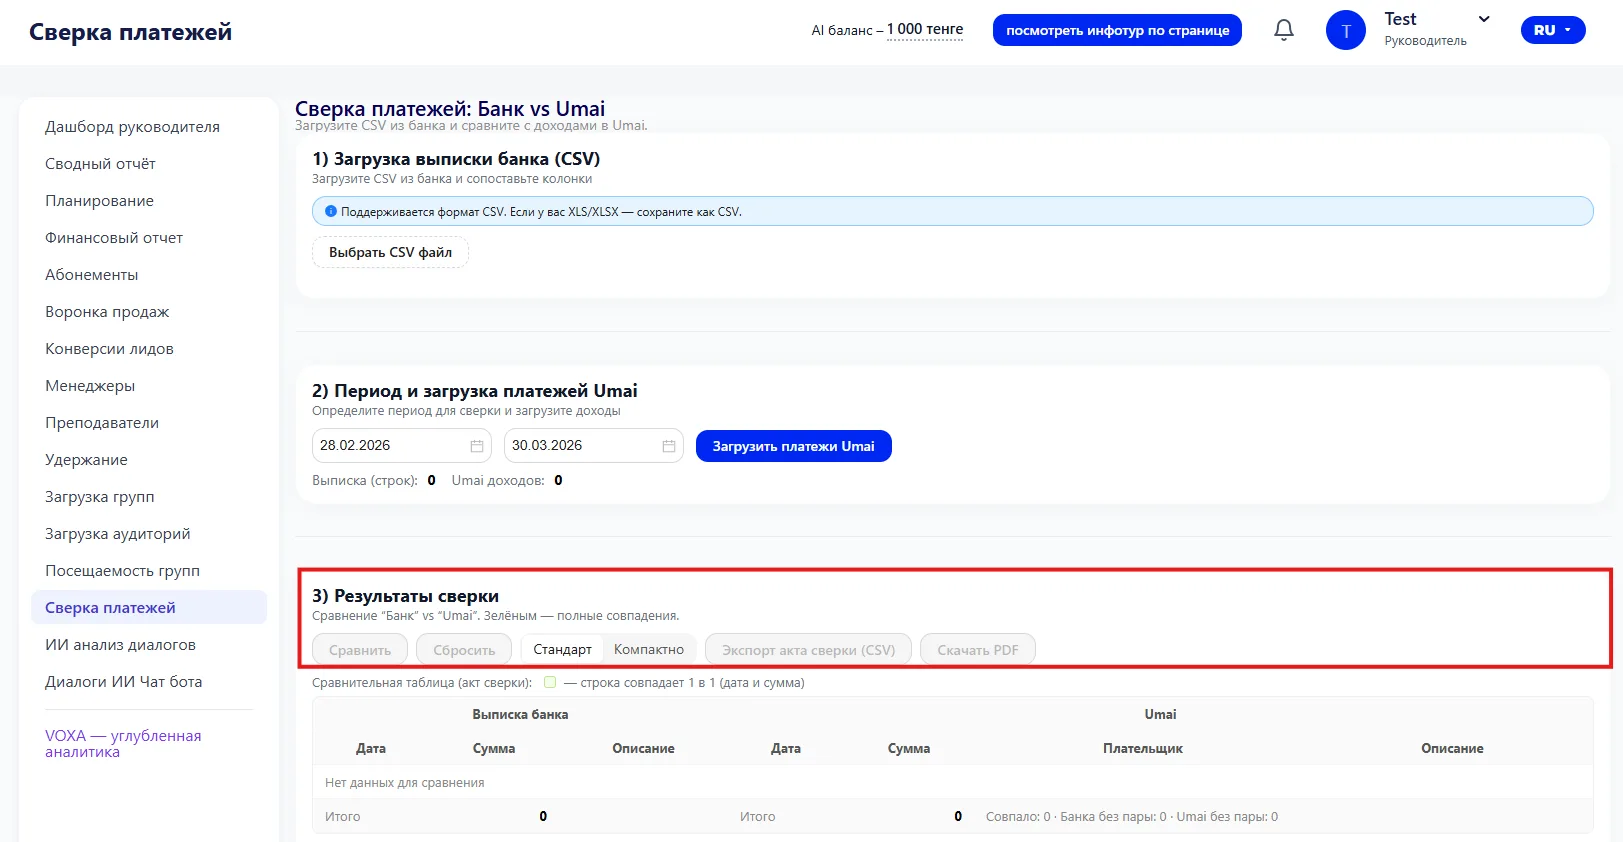Click the user avatar circle T
This screenshot has width=1623, height=842.
pos(1345,30)
